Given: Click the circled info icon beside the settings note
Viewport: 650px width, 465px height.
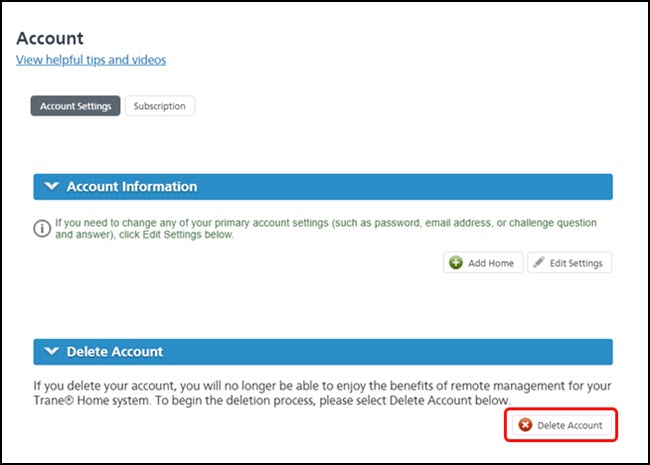Looking at the screenshot, I should pyautogui.click(x=42, y=229).
